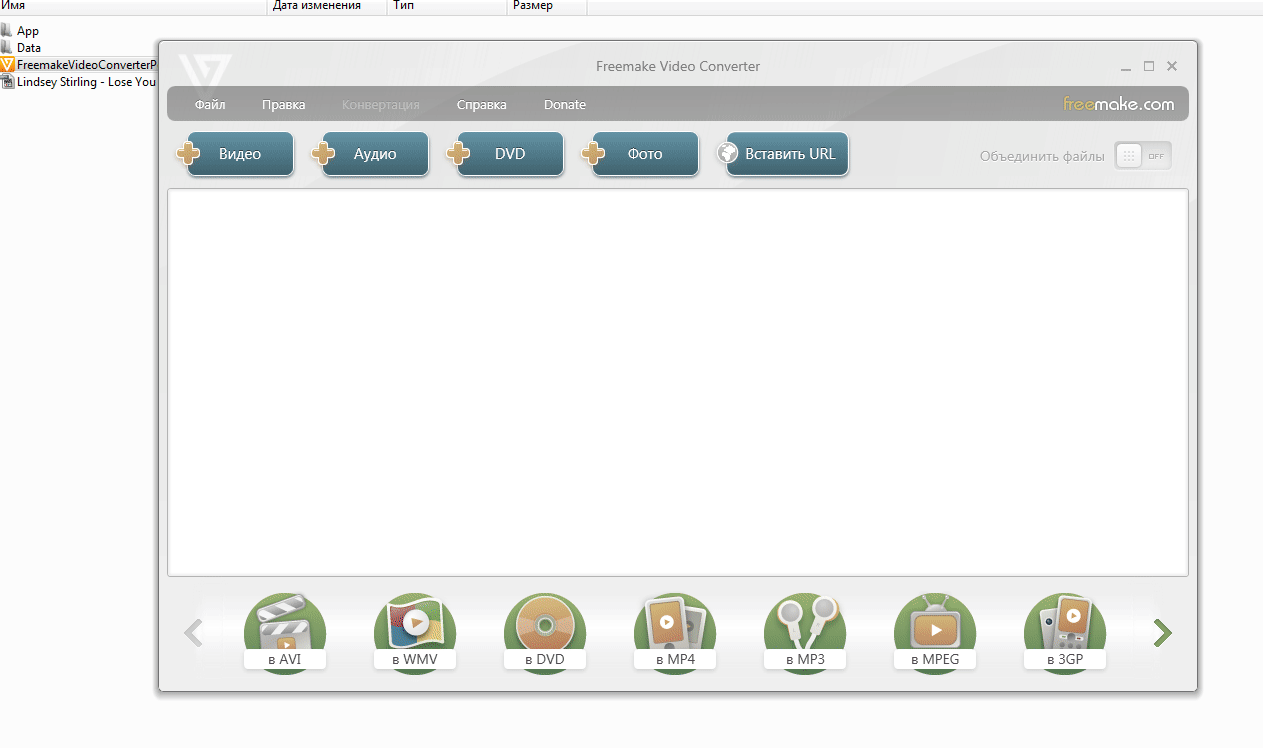Convert to MPEG TV icon
This screenshot has height=748, width=1263.
(x=935, y=632)
